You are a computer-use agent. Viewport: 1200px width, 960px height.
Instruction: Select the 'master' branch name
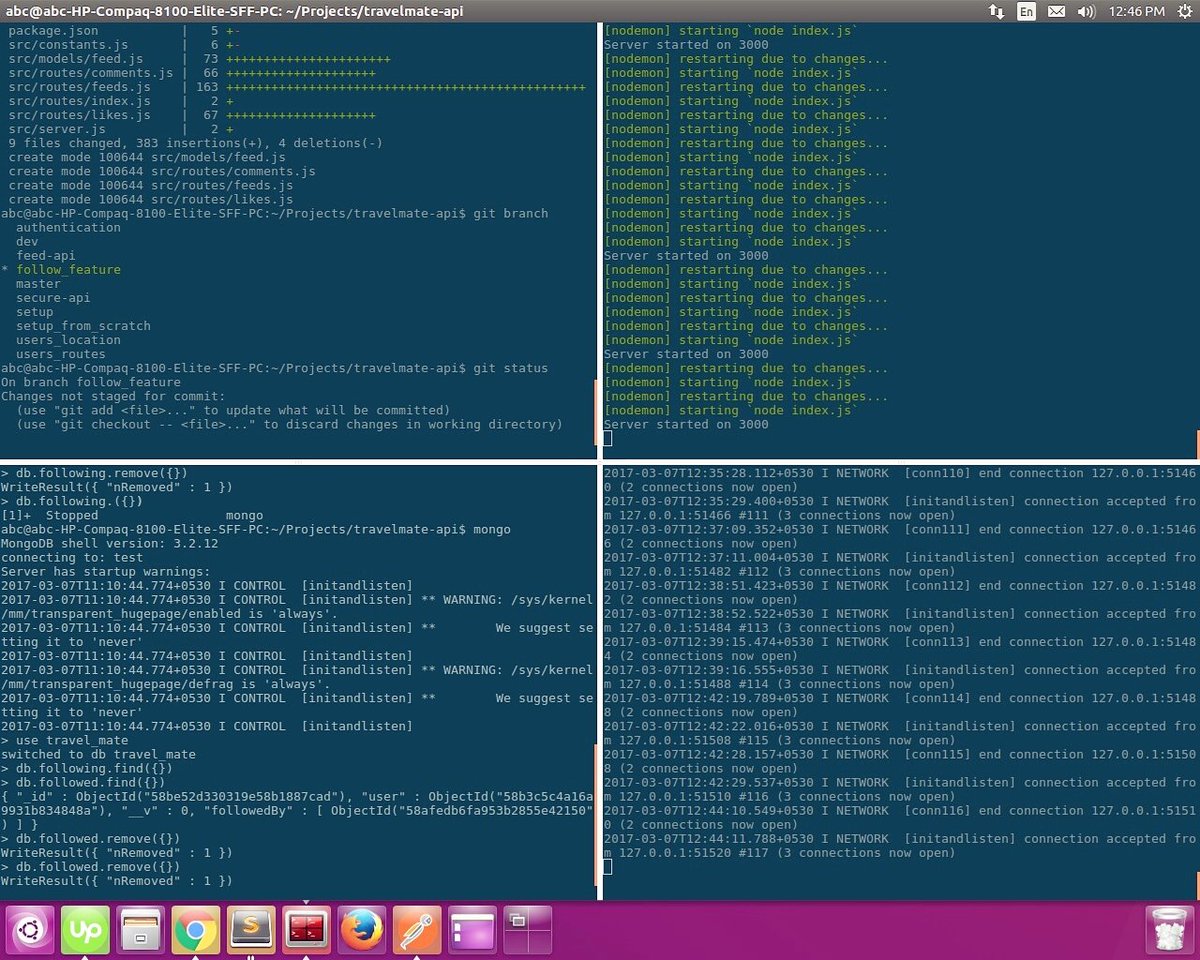pyautogui.click(x=38, y=283)
